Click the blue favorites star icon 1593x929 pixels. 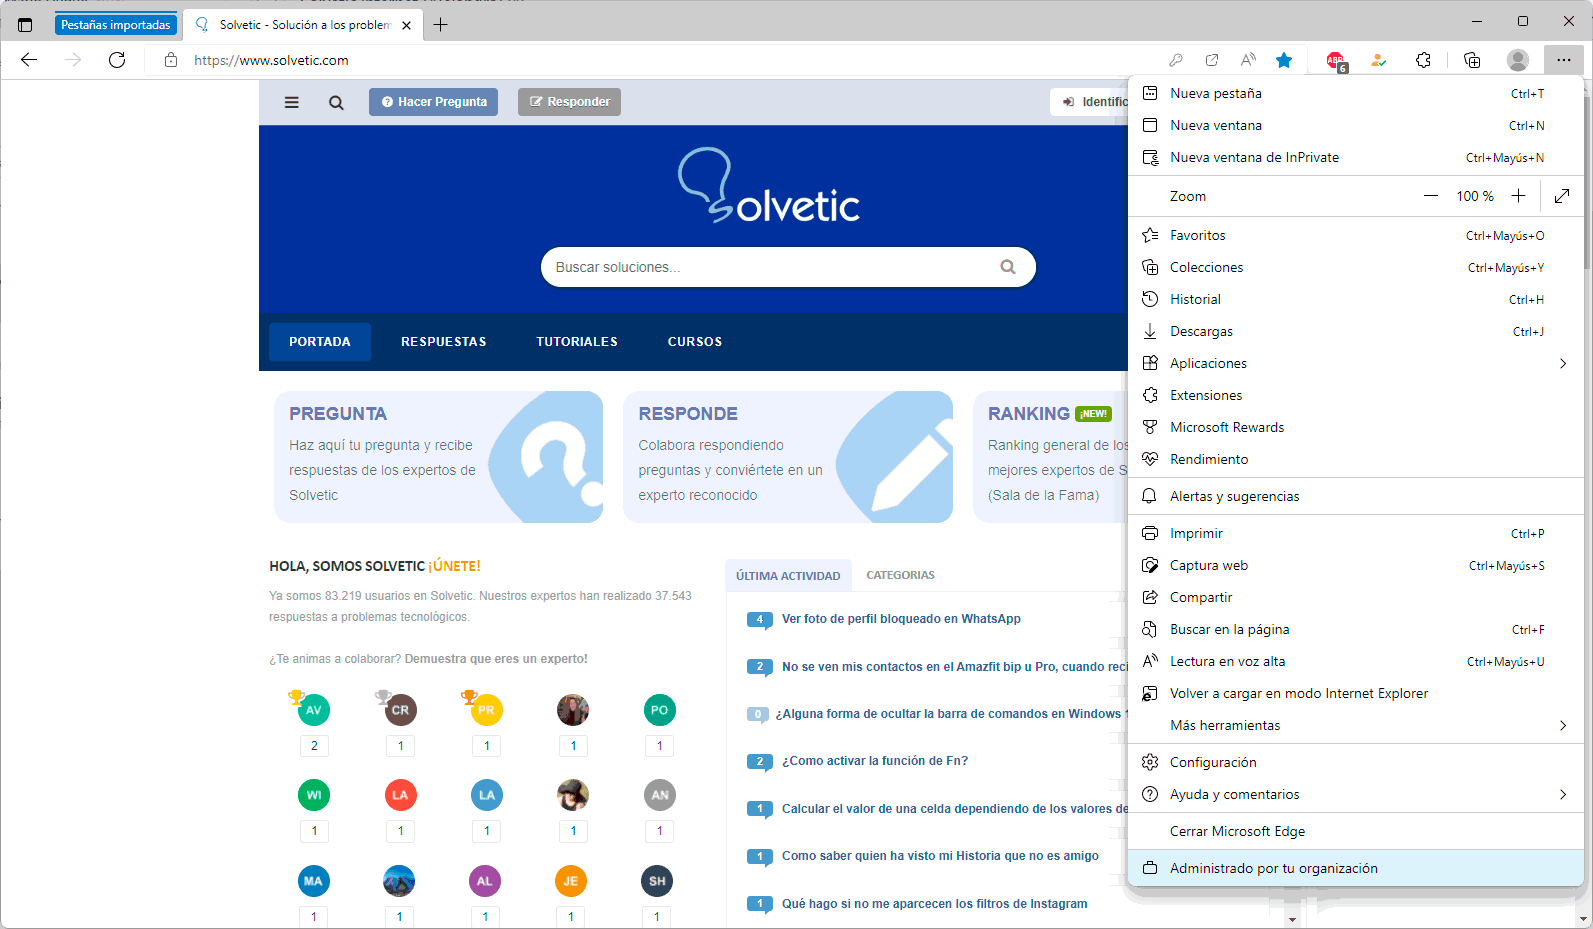(1284, 60)
